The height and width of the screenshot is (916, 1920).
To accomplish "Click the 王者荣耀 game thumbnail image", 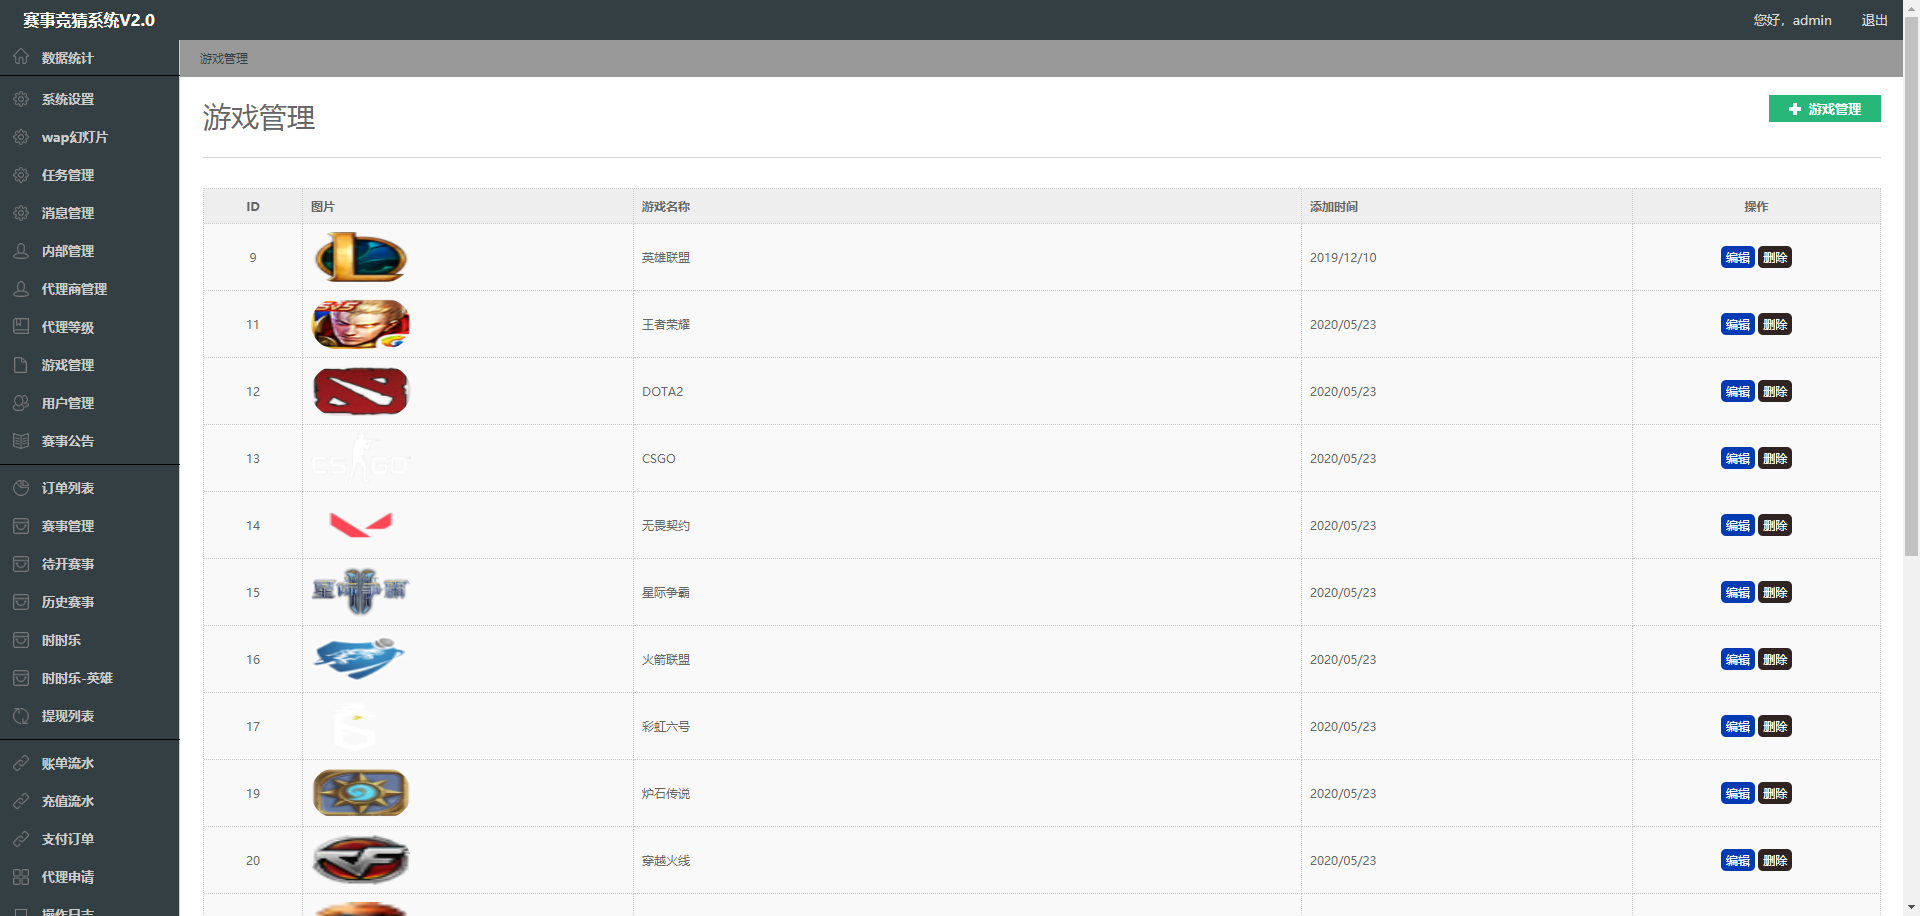I will (x=361, y=324).
